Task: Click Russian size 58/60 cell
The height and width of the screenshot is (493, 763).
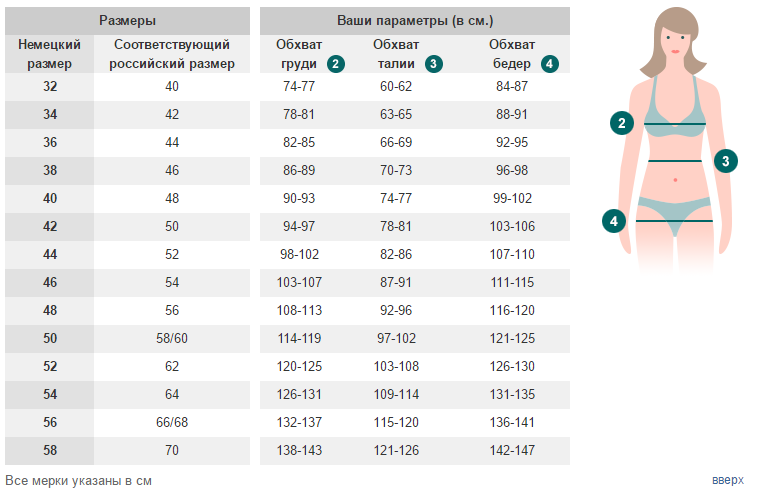Action: click(x=172, y=338)
